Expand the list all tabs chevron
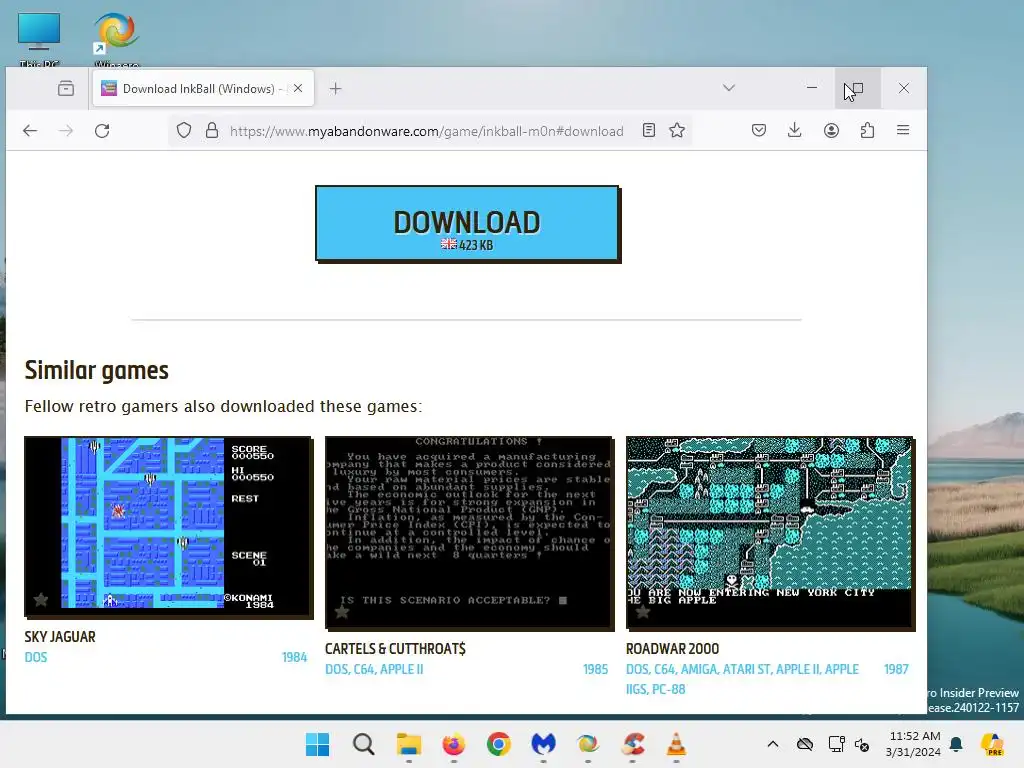This screenshot has height=768, width=1024. coord(729,88)
